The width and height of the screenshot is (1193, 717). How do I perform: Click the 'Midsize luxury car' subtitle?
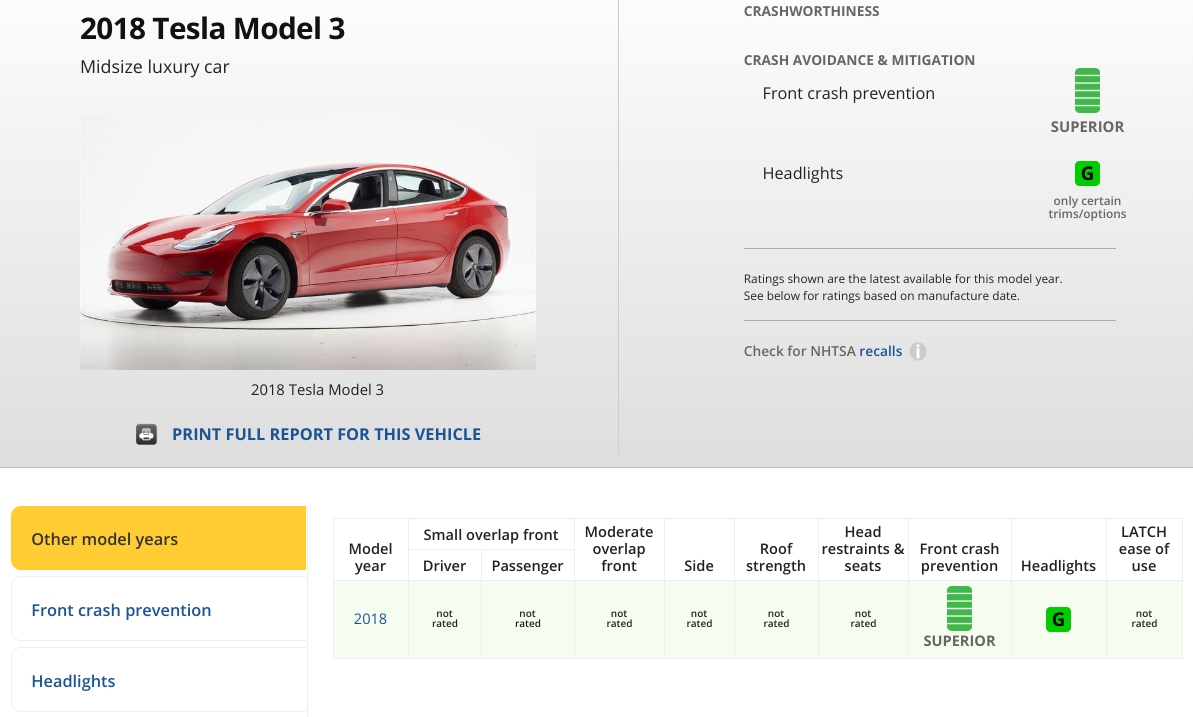click(x=154, y=67)
